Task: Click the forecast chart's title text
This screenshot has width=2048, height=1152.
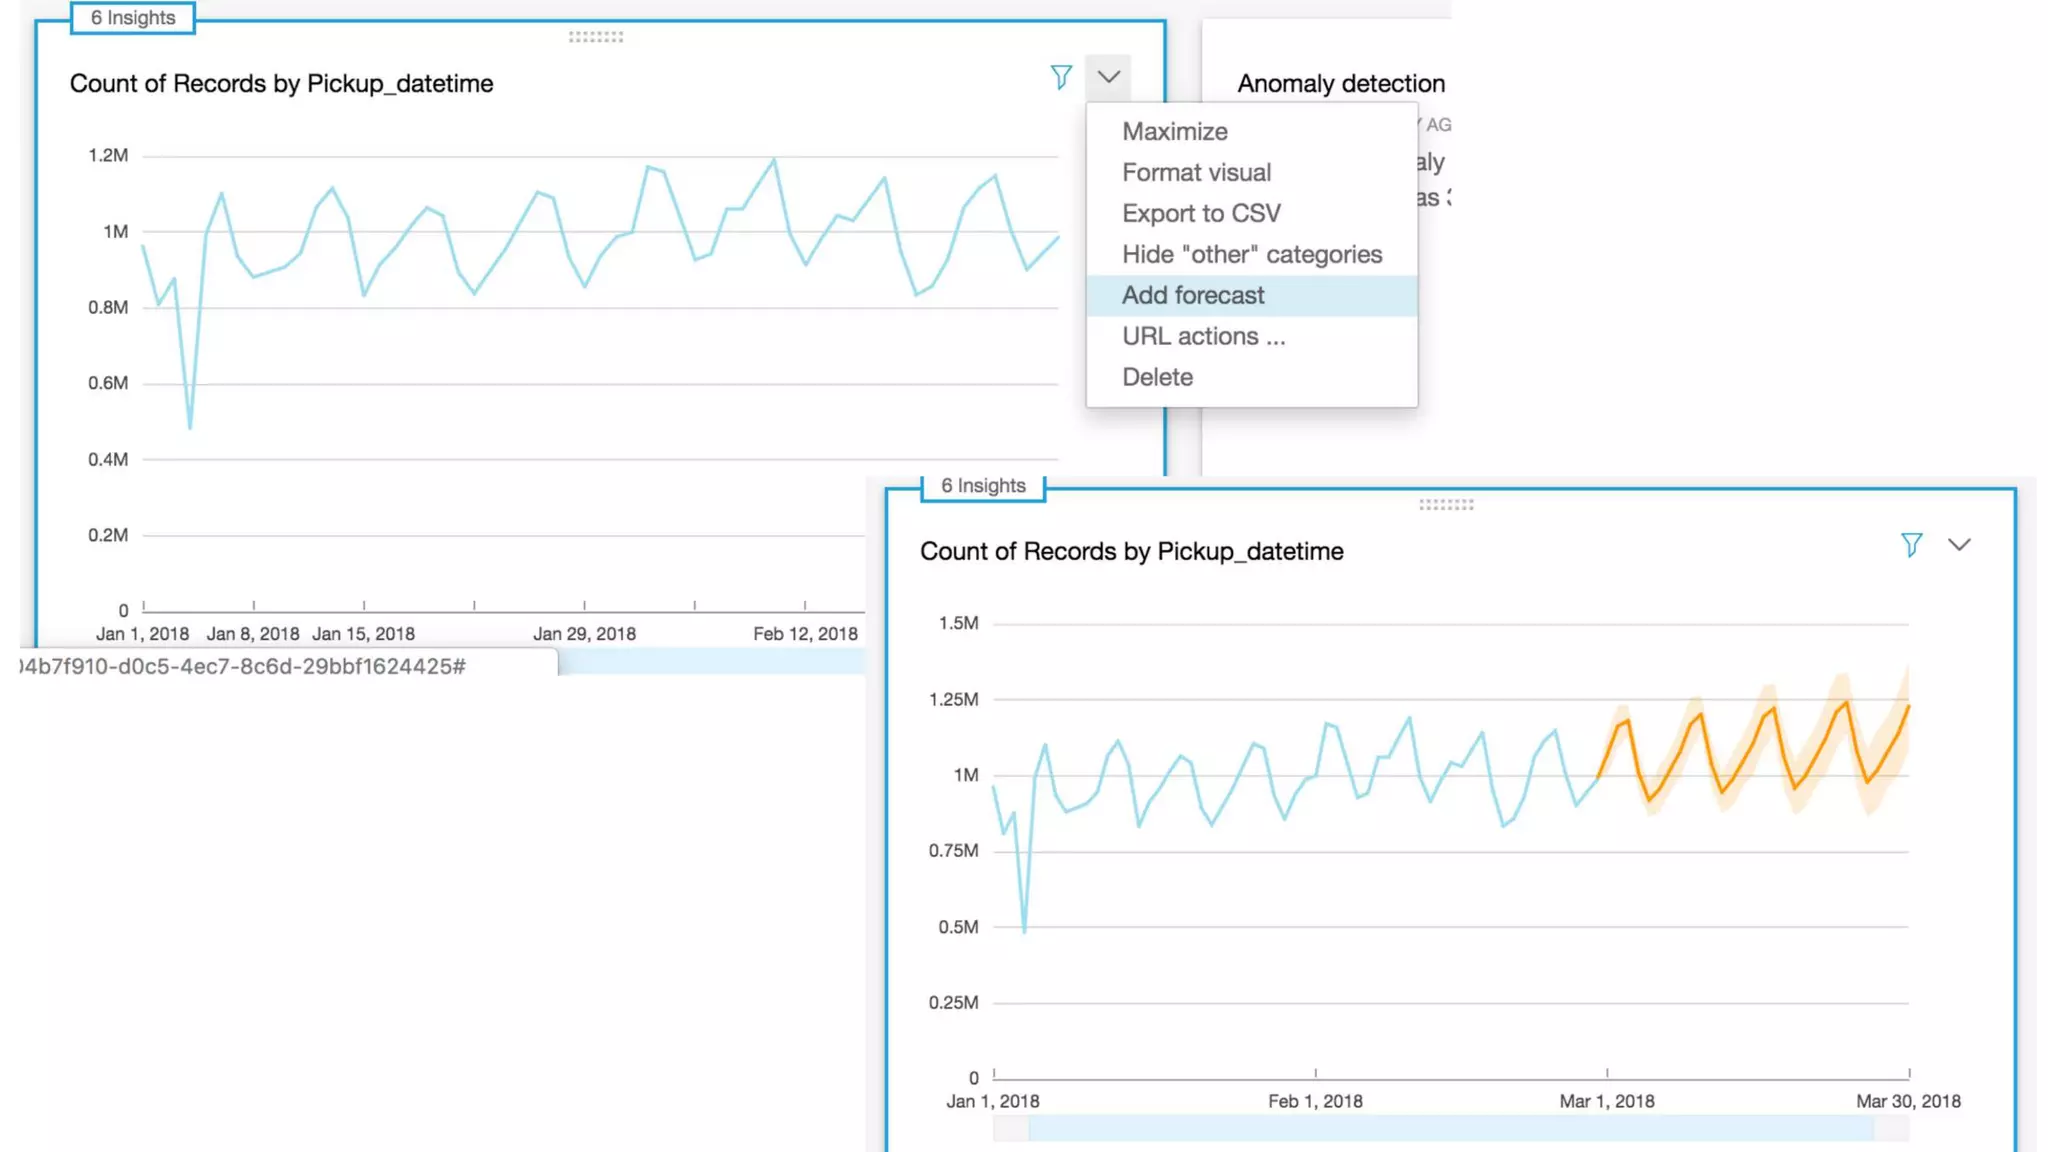Action: point(1131,552)
